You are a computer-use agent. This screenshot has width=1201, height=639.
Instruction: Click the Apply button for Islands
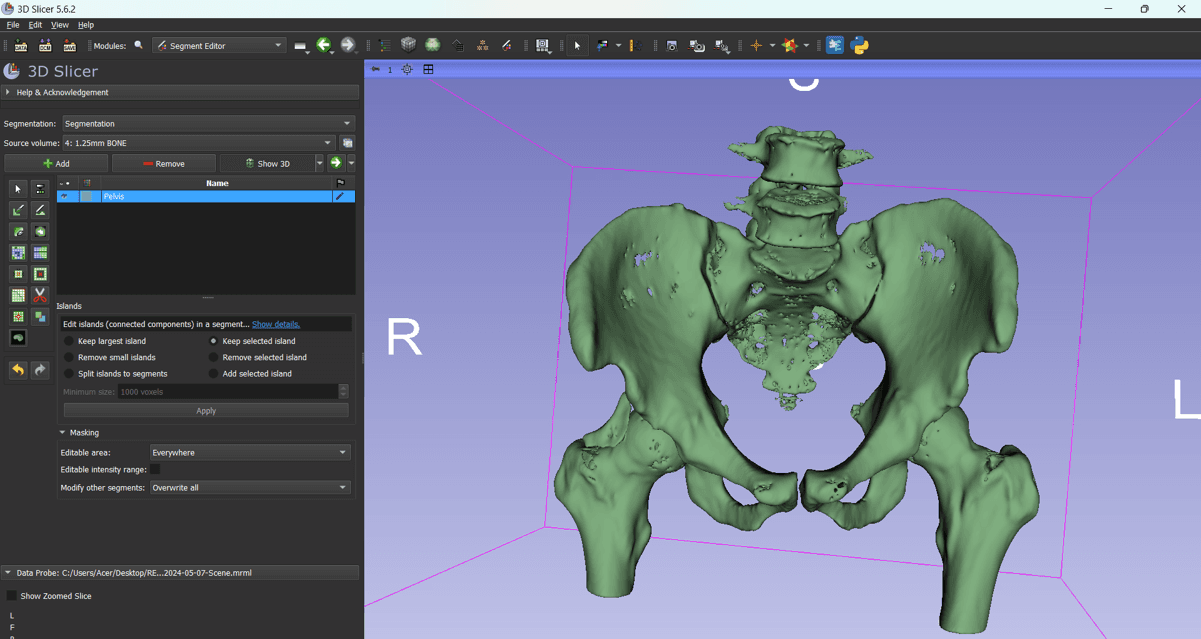206,411
